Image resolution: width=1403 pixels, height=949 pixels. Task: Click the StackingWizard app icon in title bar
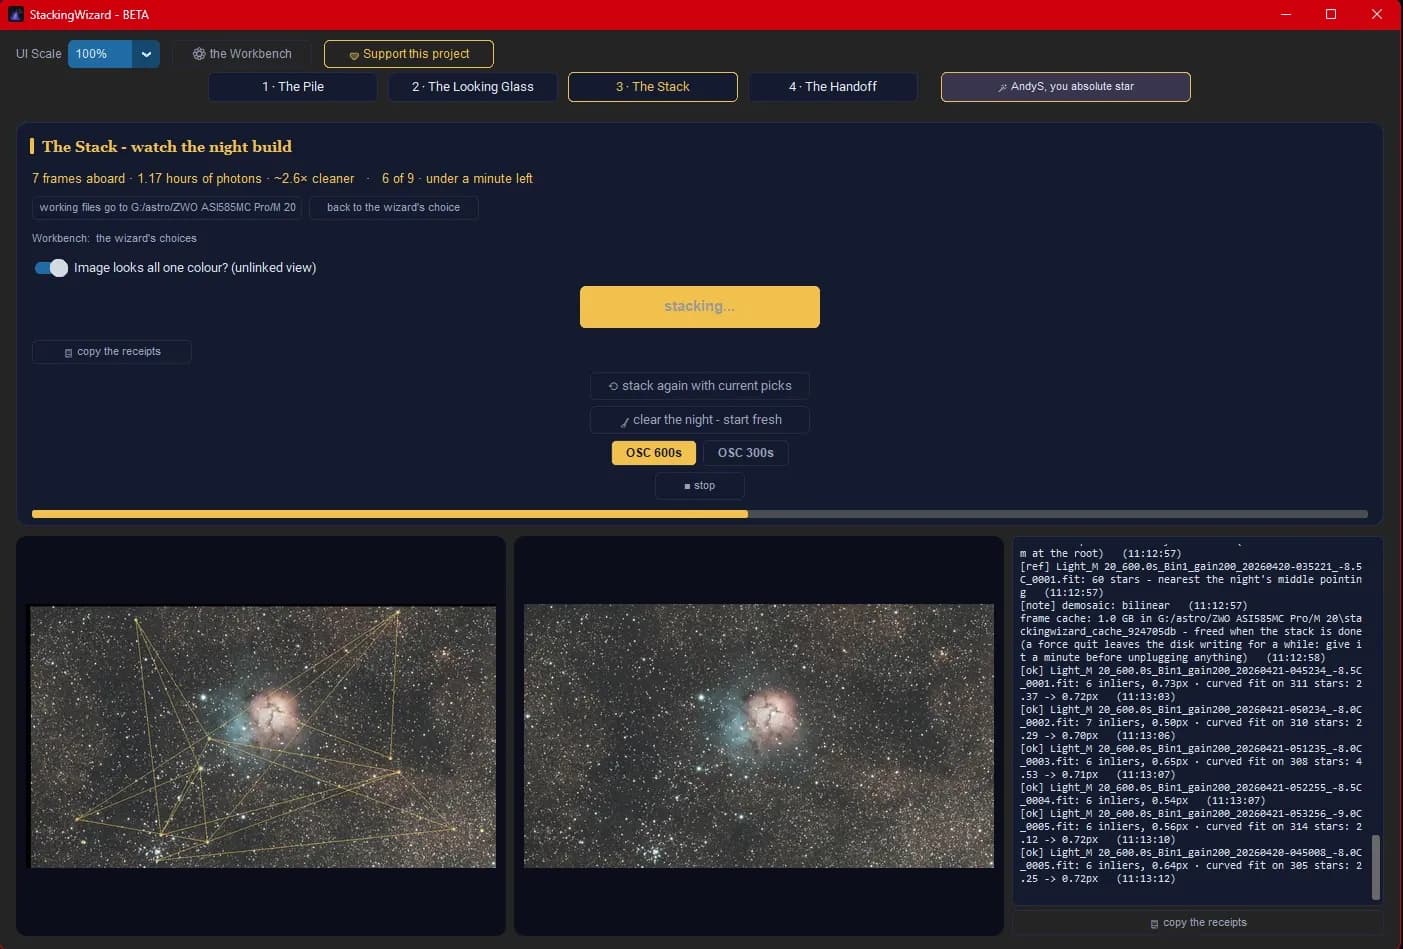click(15, 15)
